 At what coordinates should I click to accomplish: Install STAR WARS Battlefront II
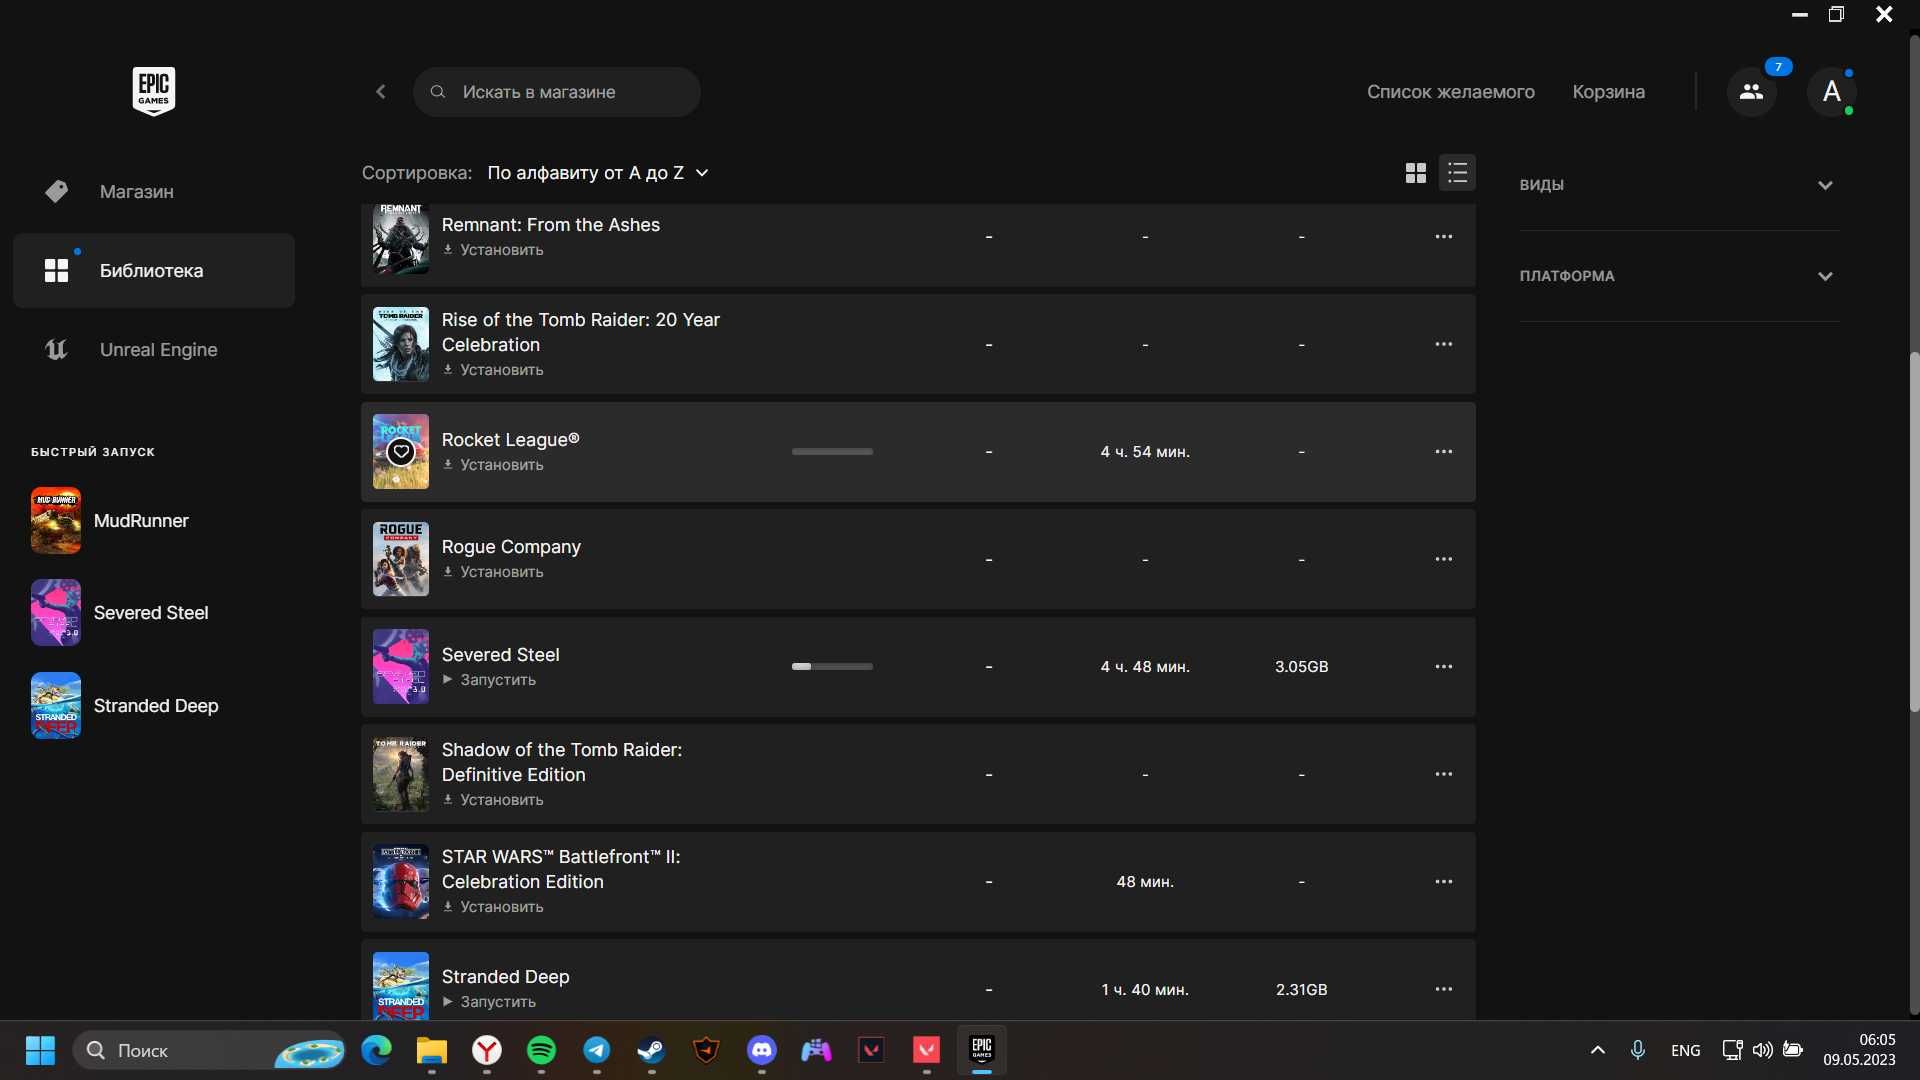pyautogui.click(x=493, y=907)
